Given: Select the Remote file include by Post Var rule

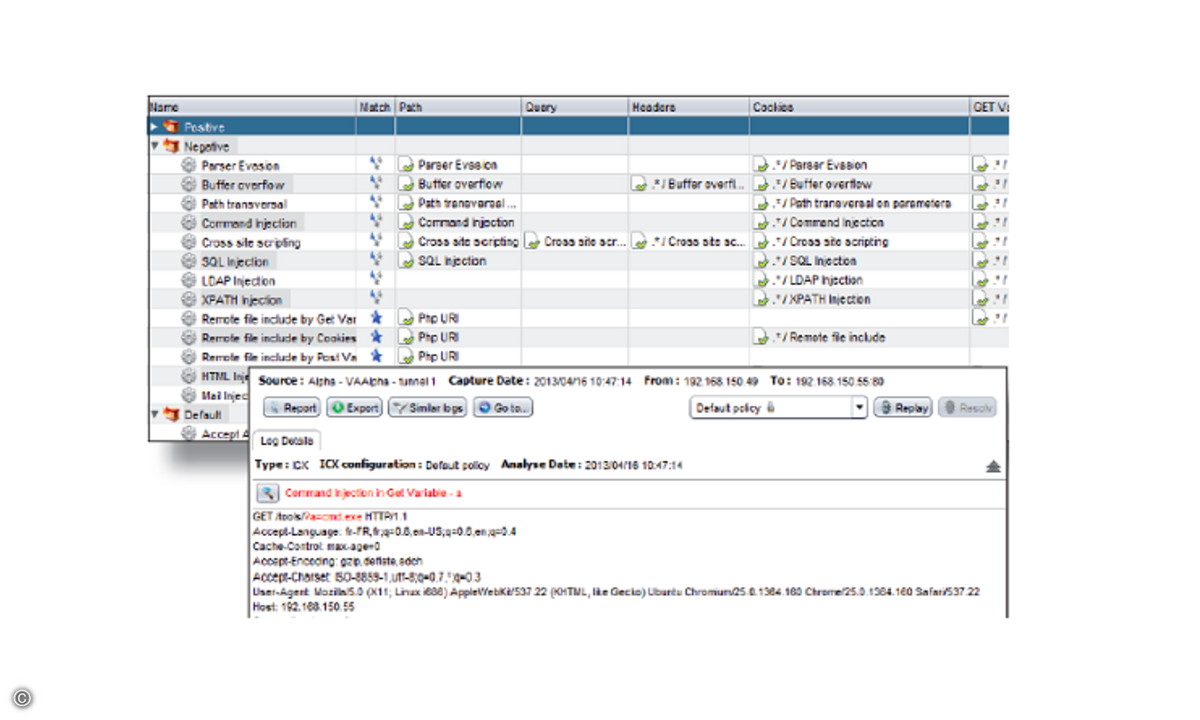Looking at the screenshot, I should (x=279, y=357).
